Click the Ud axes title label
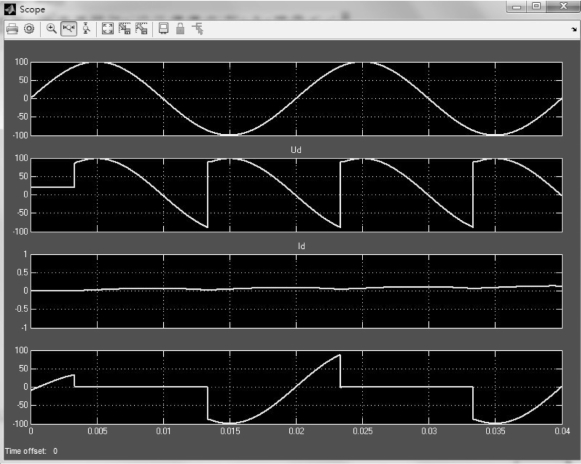Viewport: 581px width, 464px height. [x=296, y=150]
